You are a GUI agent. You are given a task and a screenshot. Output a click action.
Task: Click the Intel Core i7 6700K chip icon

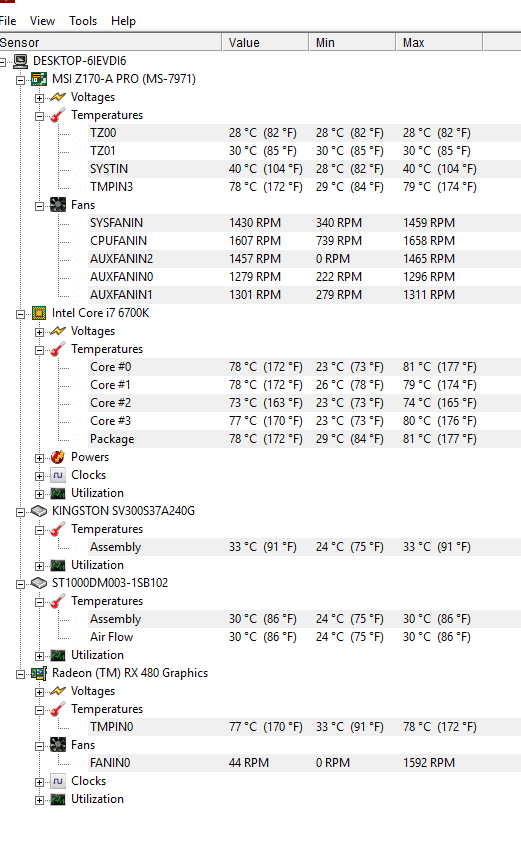(39, 313)
